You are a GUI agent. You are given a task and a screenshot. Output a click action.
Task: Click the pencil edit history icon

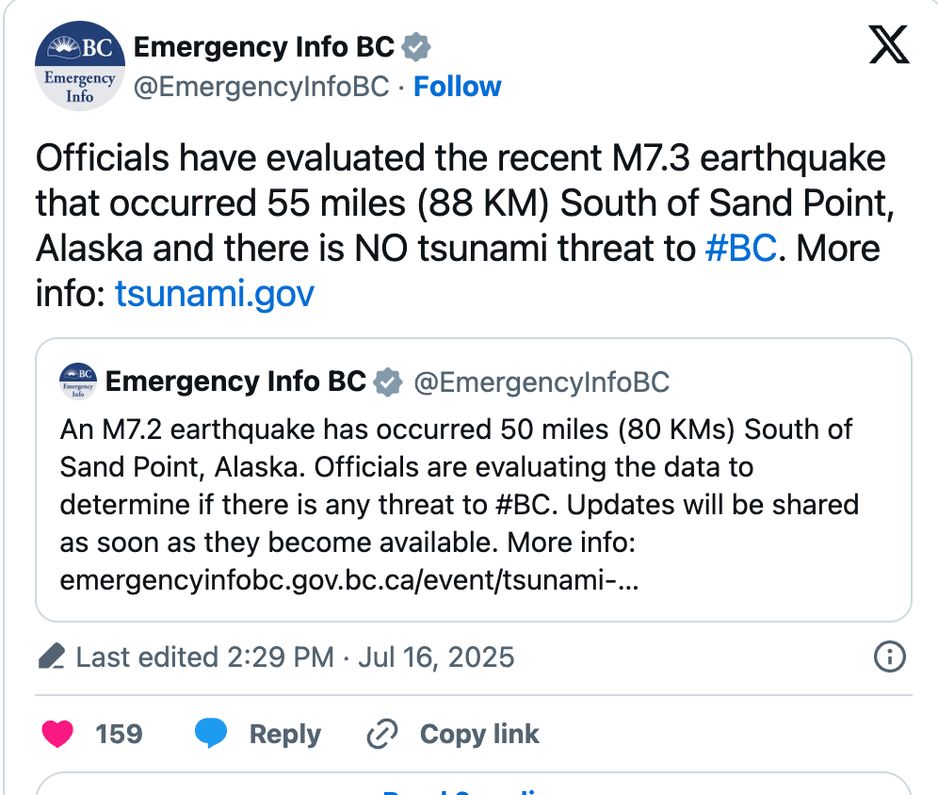point(51,656)
